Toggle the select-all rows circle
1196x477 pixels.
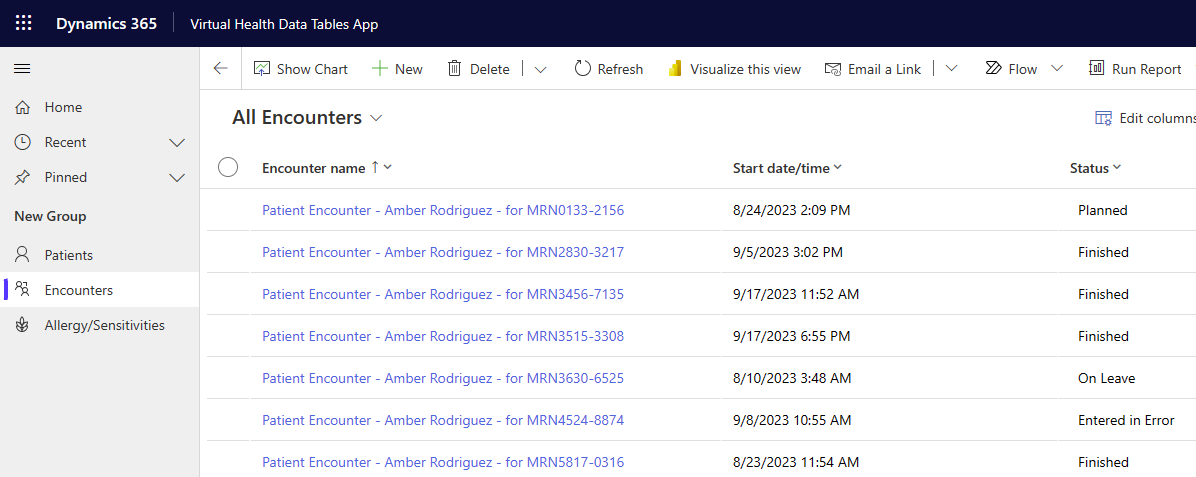click(228, 167)
